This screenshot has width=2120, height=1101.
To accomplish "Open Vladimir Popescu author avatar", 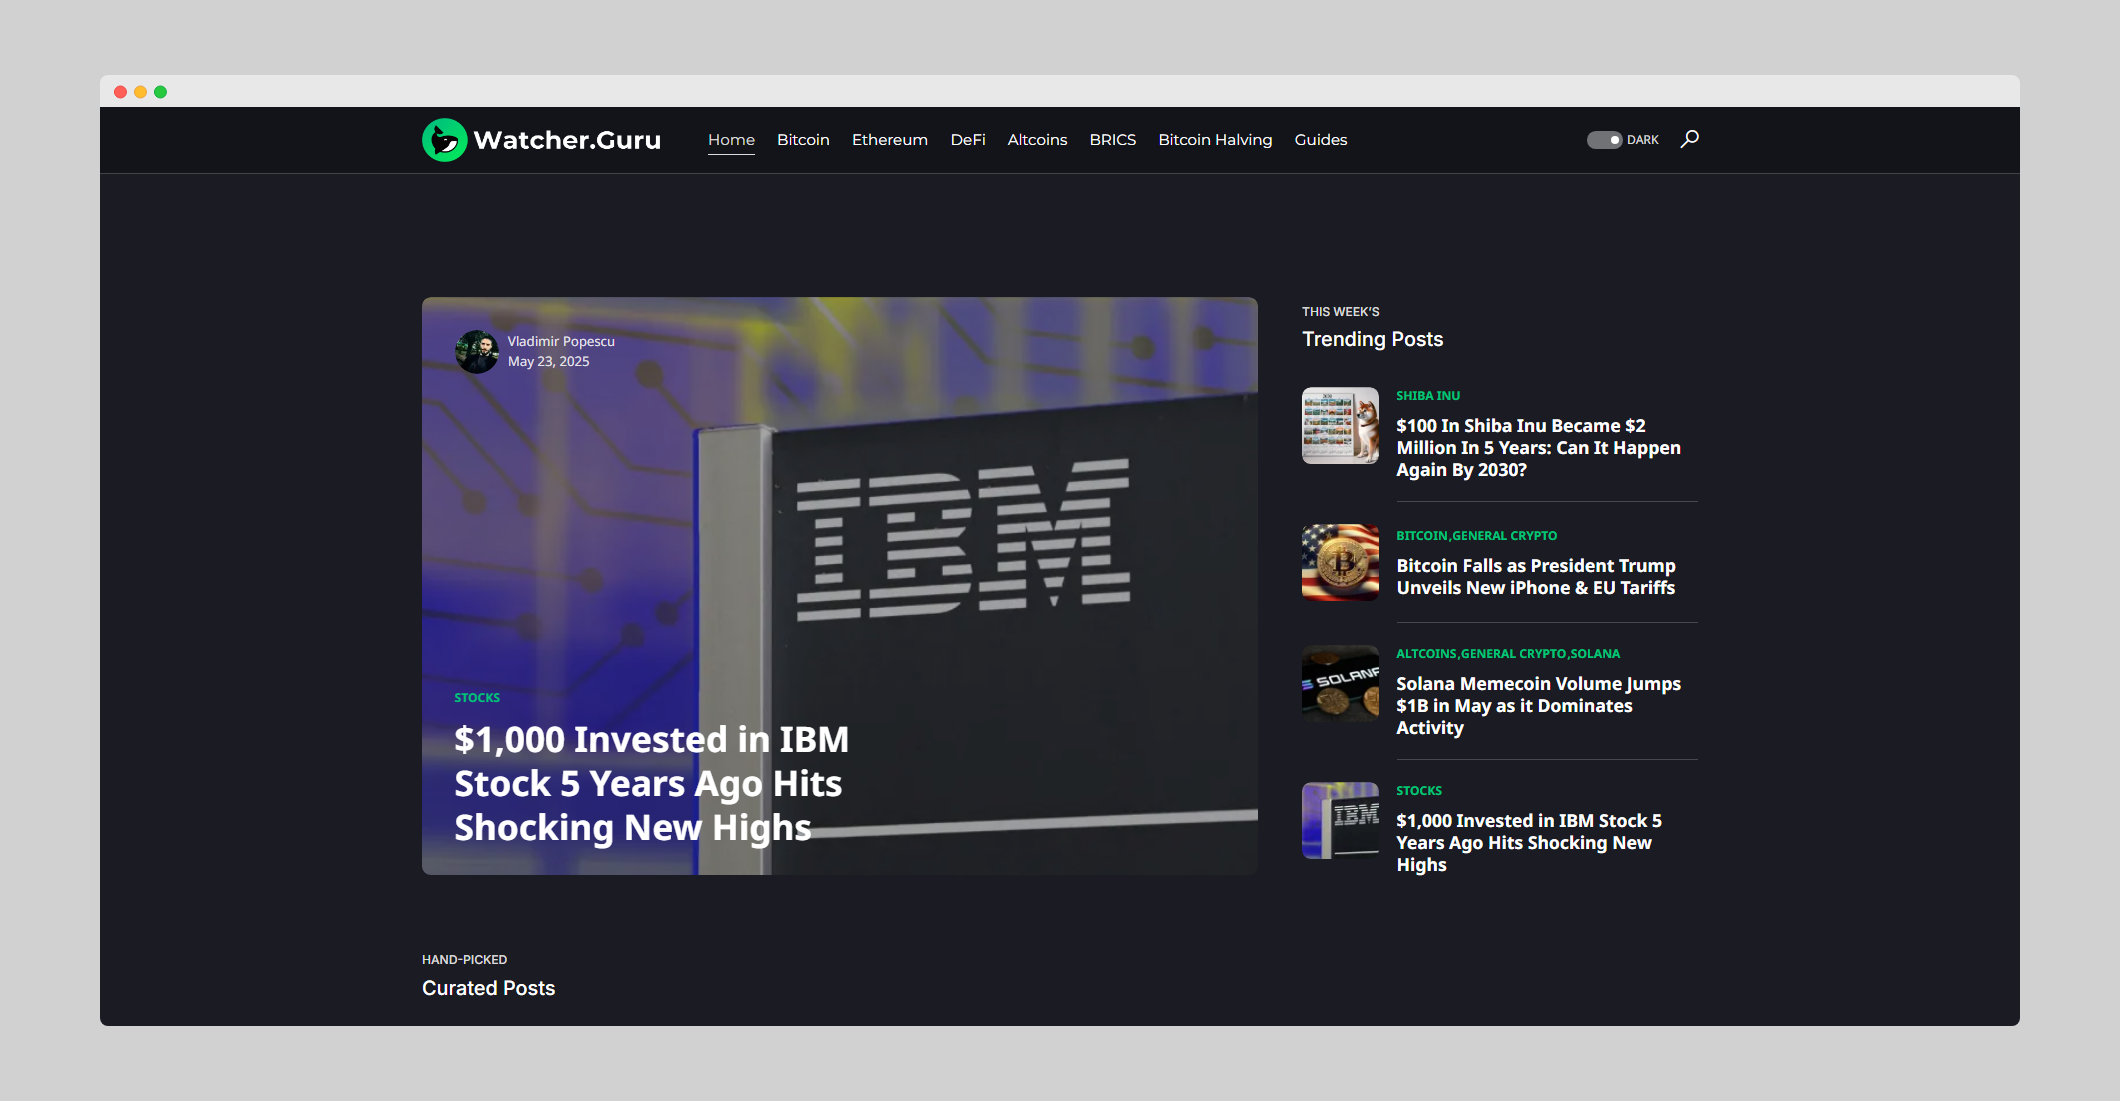I will (x=477, y=352).
